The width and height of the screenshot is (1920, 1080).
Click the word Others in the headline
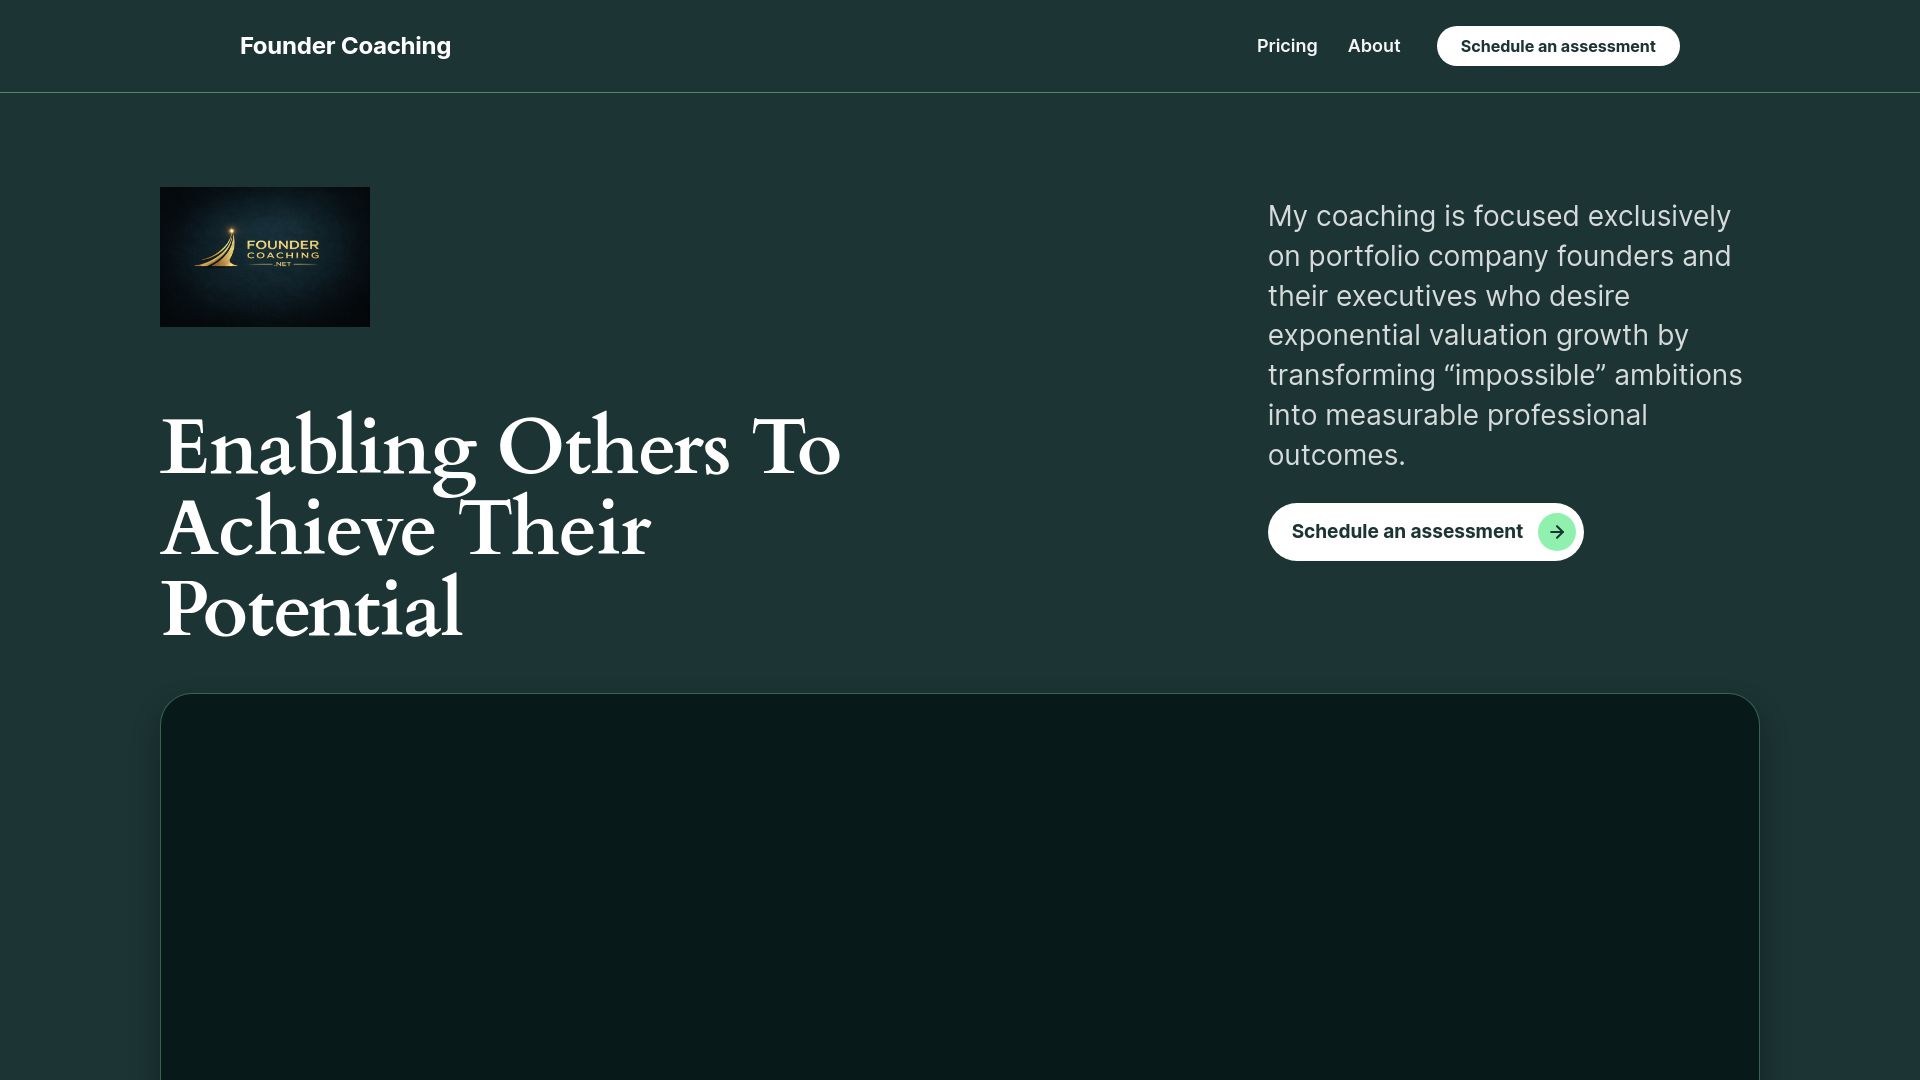click(613, 449)
